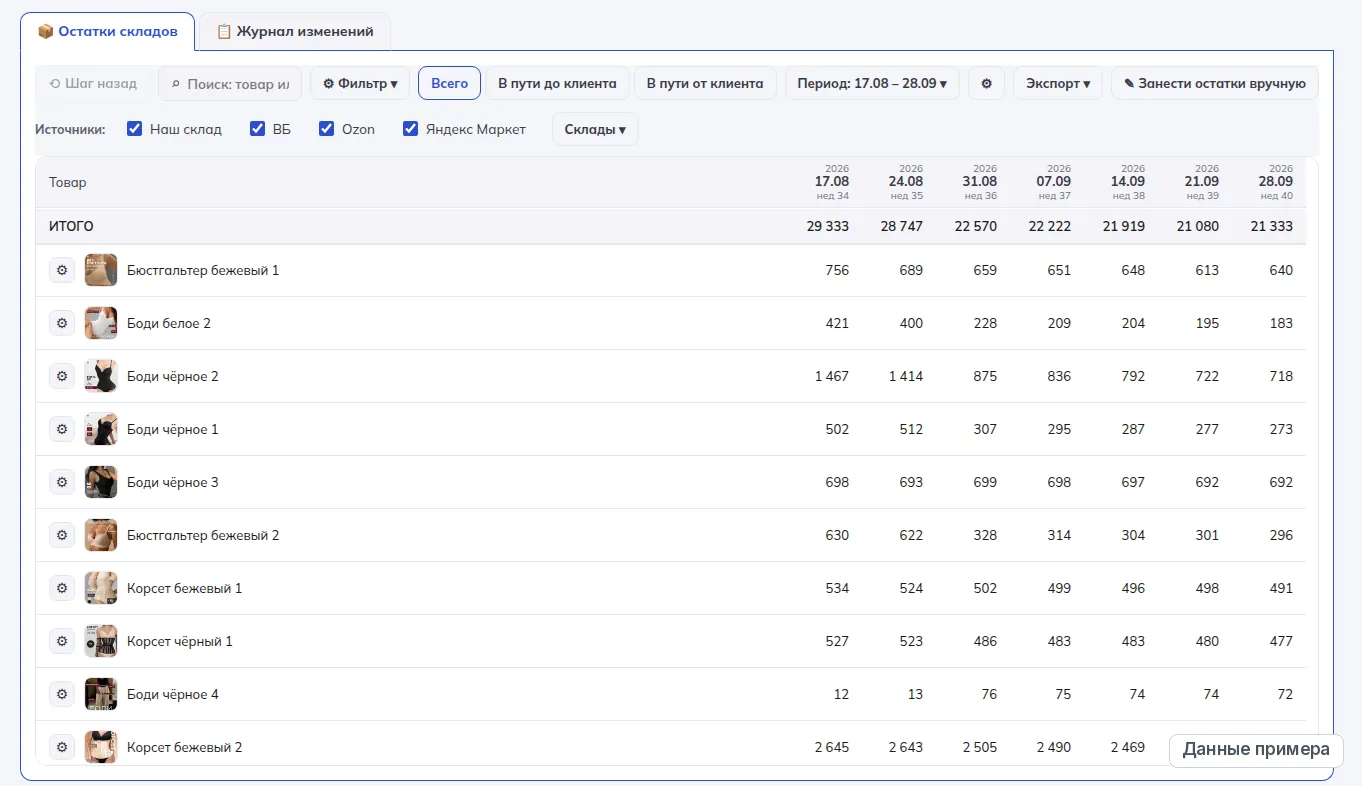1362x786 pixels.
Task: Open settings gear for Бюстгальтер бежевый 2
Action: (x=62, y=535)
